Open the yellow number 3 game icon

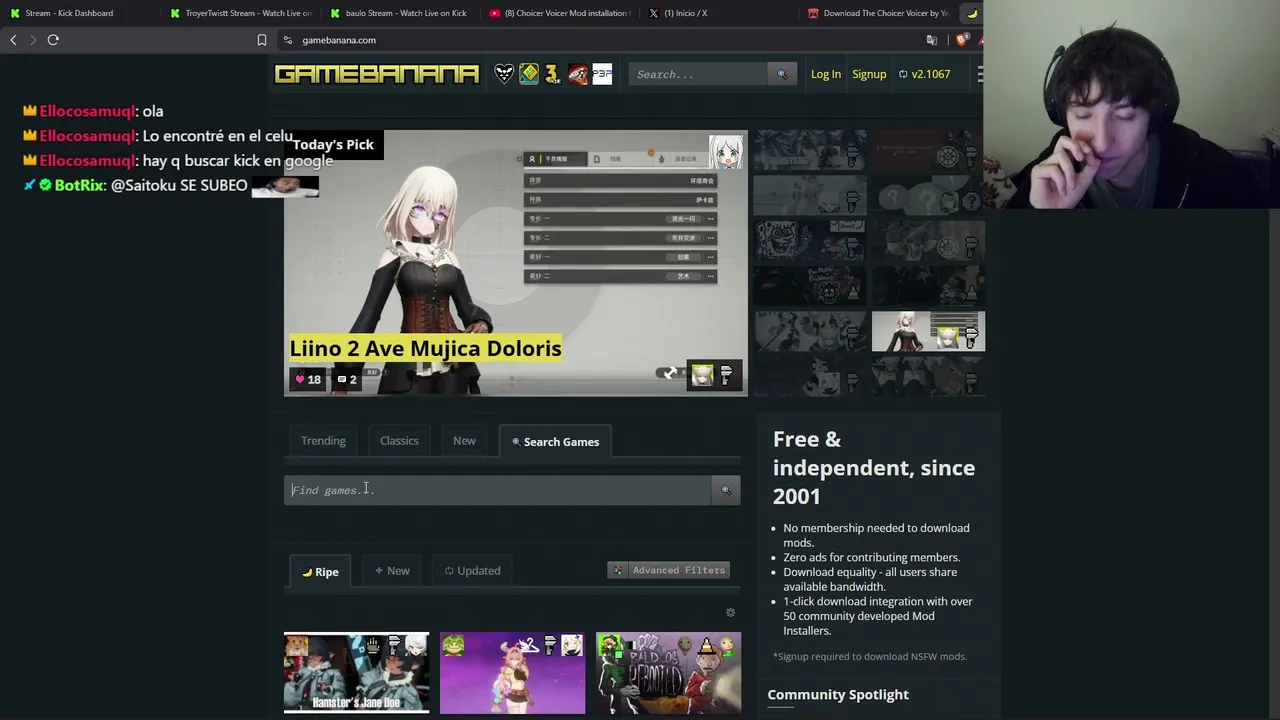(x=552, y=74)
